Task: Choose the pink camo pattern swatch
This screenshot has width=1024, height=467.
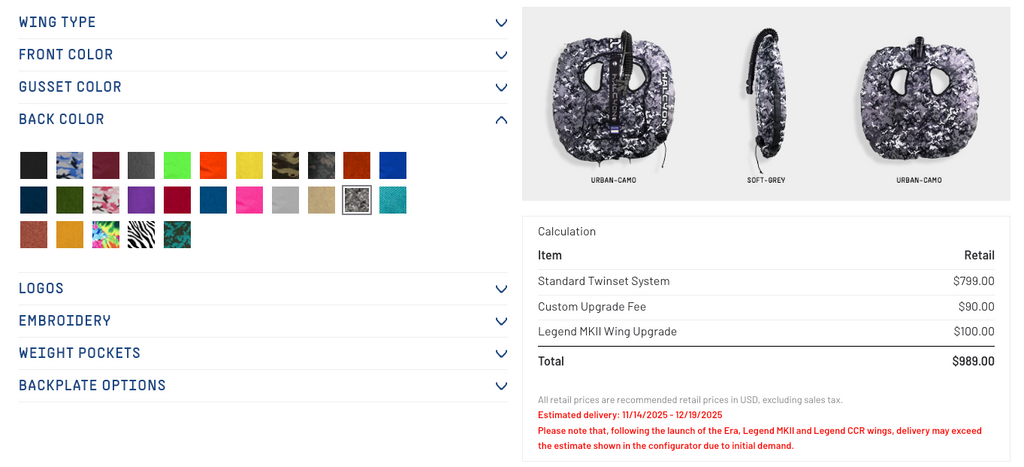Action: pos(106,200)
